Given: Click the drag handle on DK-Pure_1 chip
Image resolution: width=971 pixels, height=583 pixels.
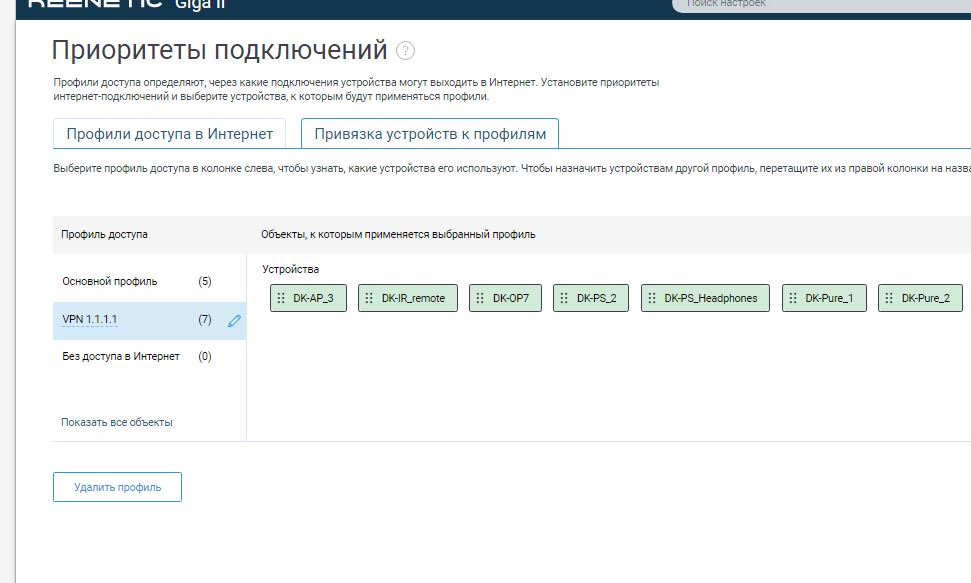Looking at the screenshot, I should pos(793,298).
